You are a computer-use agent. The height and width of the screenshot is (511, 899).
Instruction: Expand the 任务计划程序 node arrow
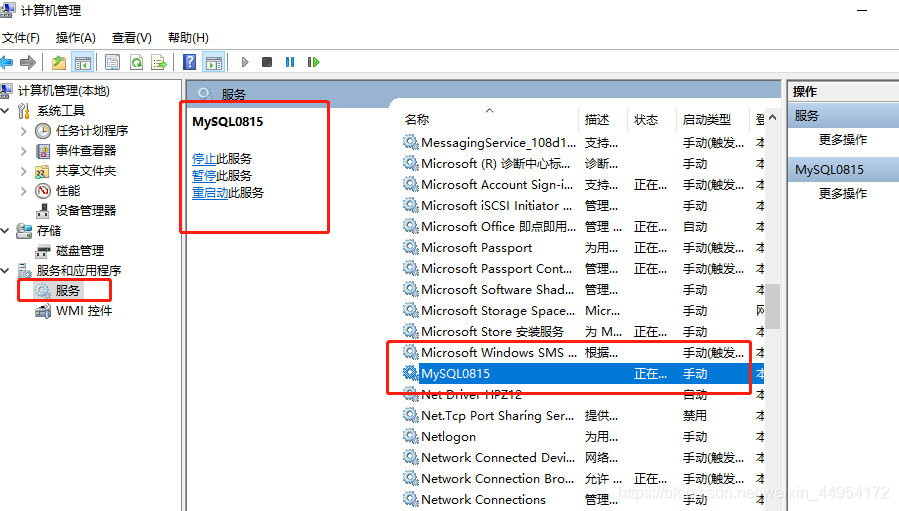point(24,131)
